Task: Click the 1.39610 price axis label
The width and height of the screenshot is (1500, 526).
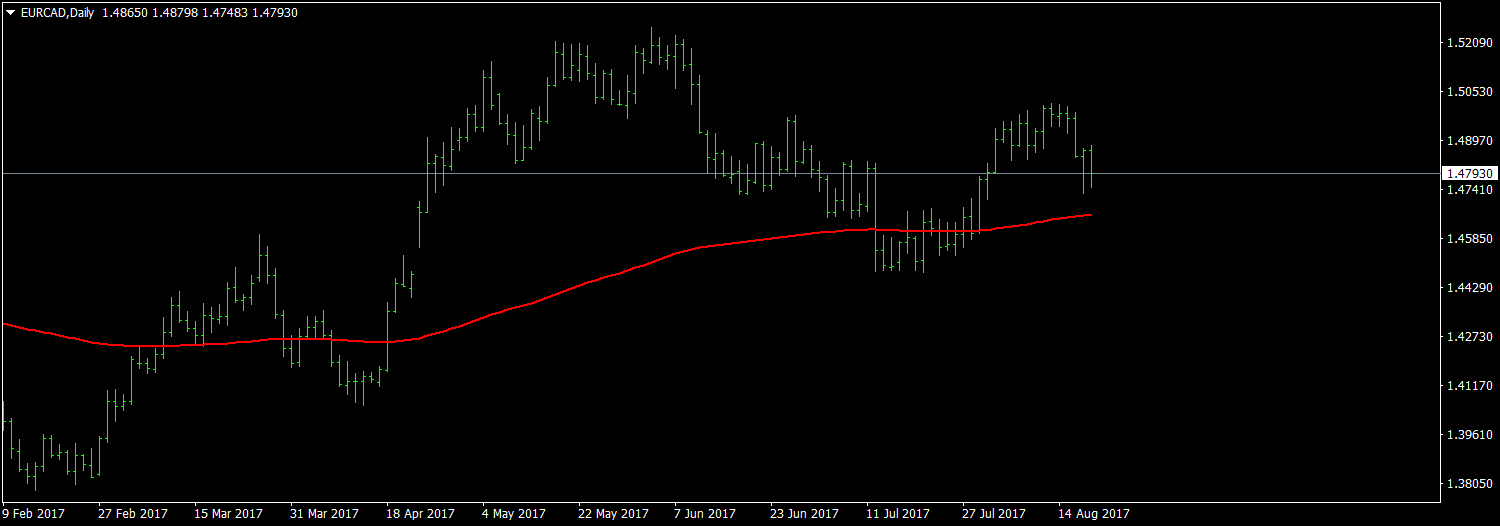Action: (1470, 435)
